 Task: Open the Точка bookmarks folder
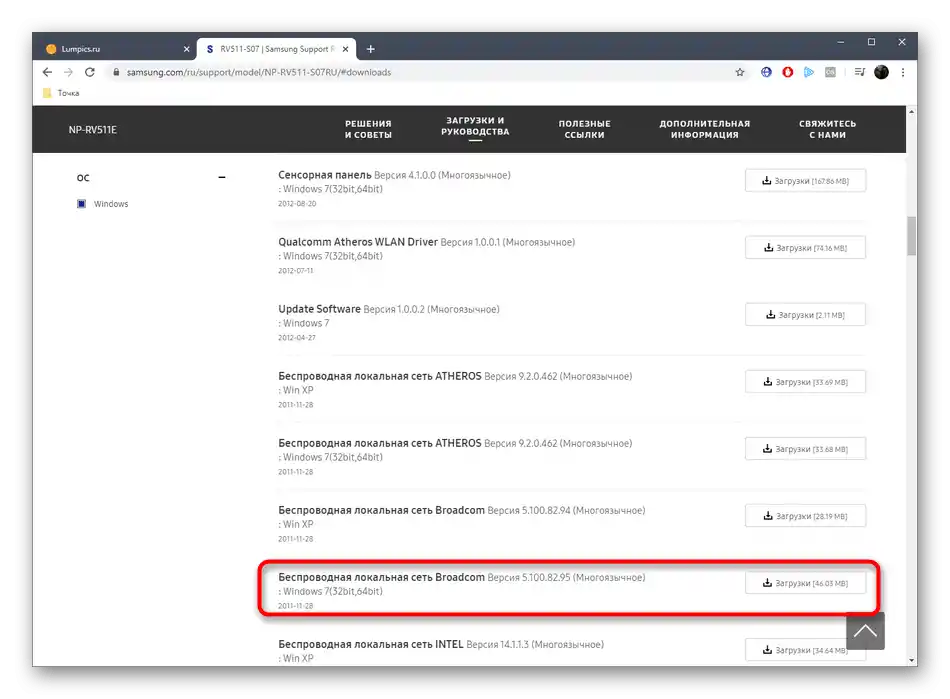pos(61,93)
